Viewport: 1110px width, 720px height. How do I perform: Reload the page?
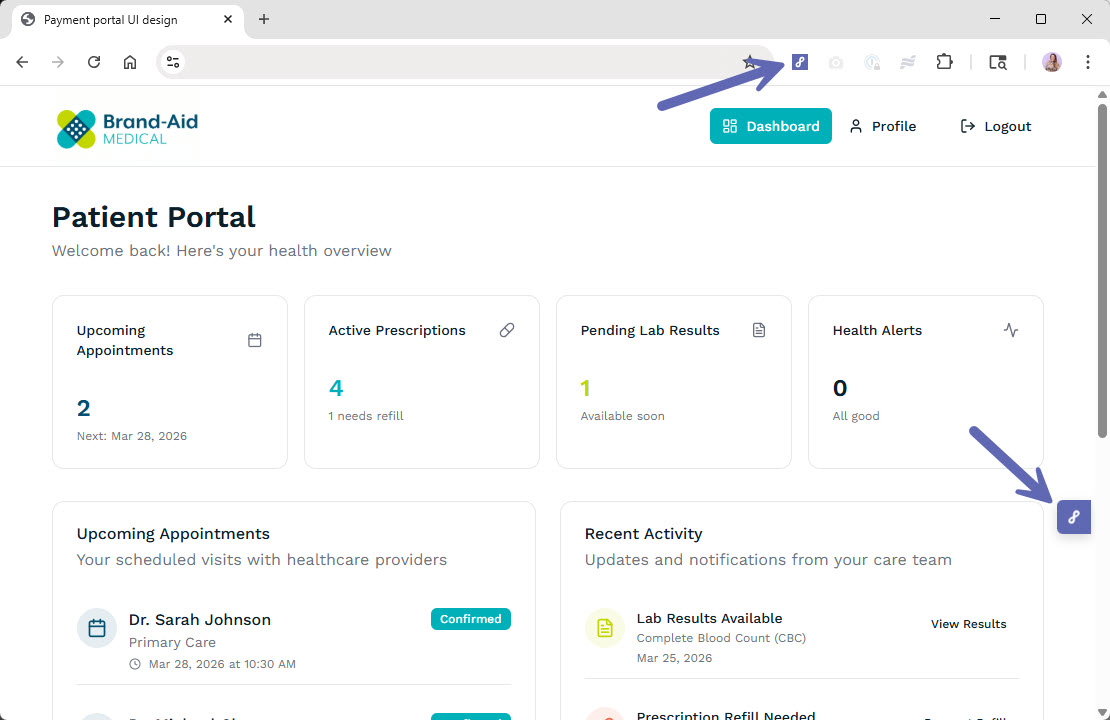pyautogui.click(x=94, y=62)
